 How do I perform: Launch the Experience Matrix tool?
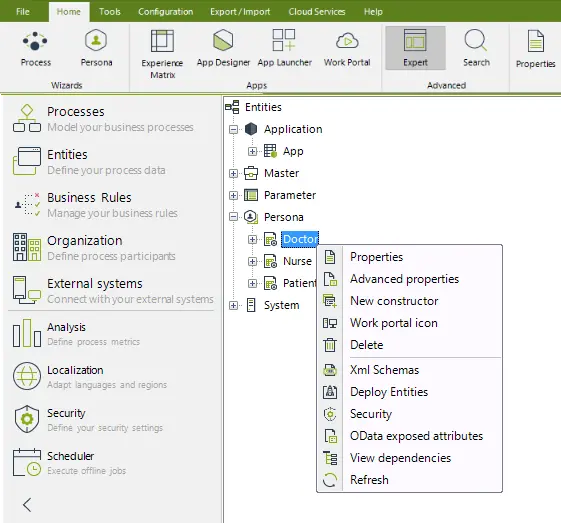pyautogui.click(x=162, y=54)
